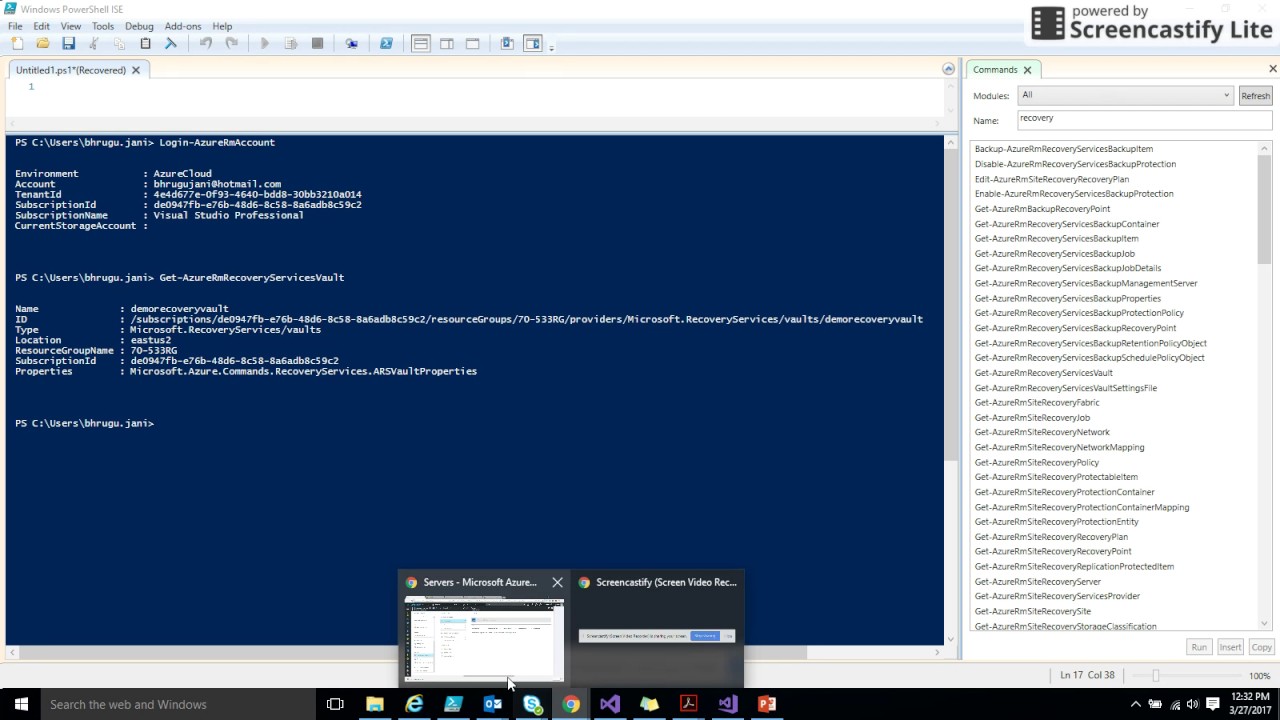Image resolution: width=1280 pixels, height=720 pixels.
Task: Select Get-AzureRmBackupRecoveryPoint command
Action: [1042, 209]
